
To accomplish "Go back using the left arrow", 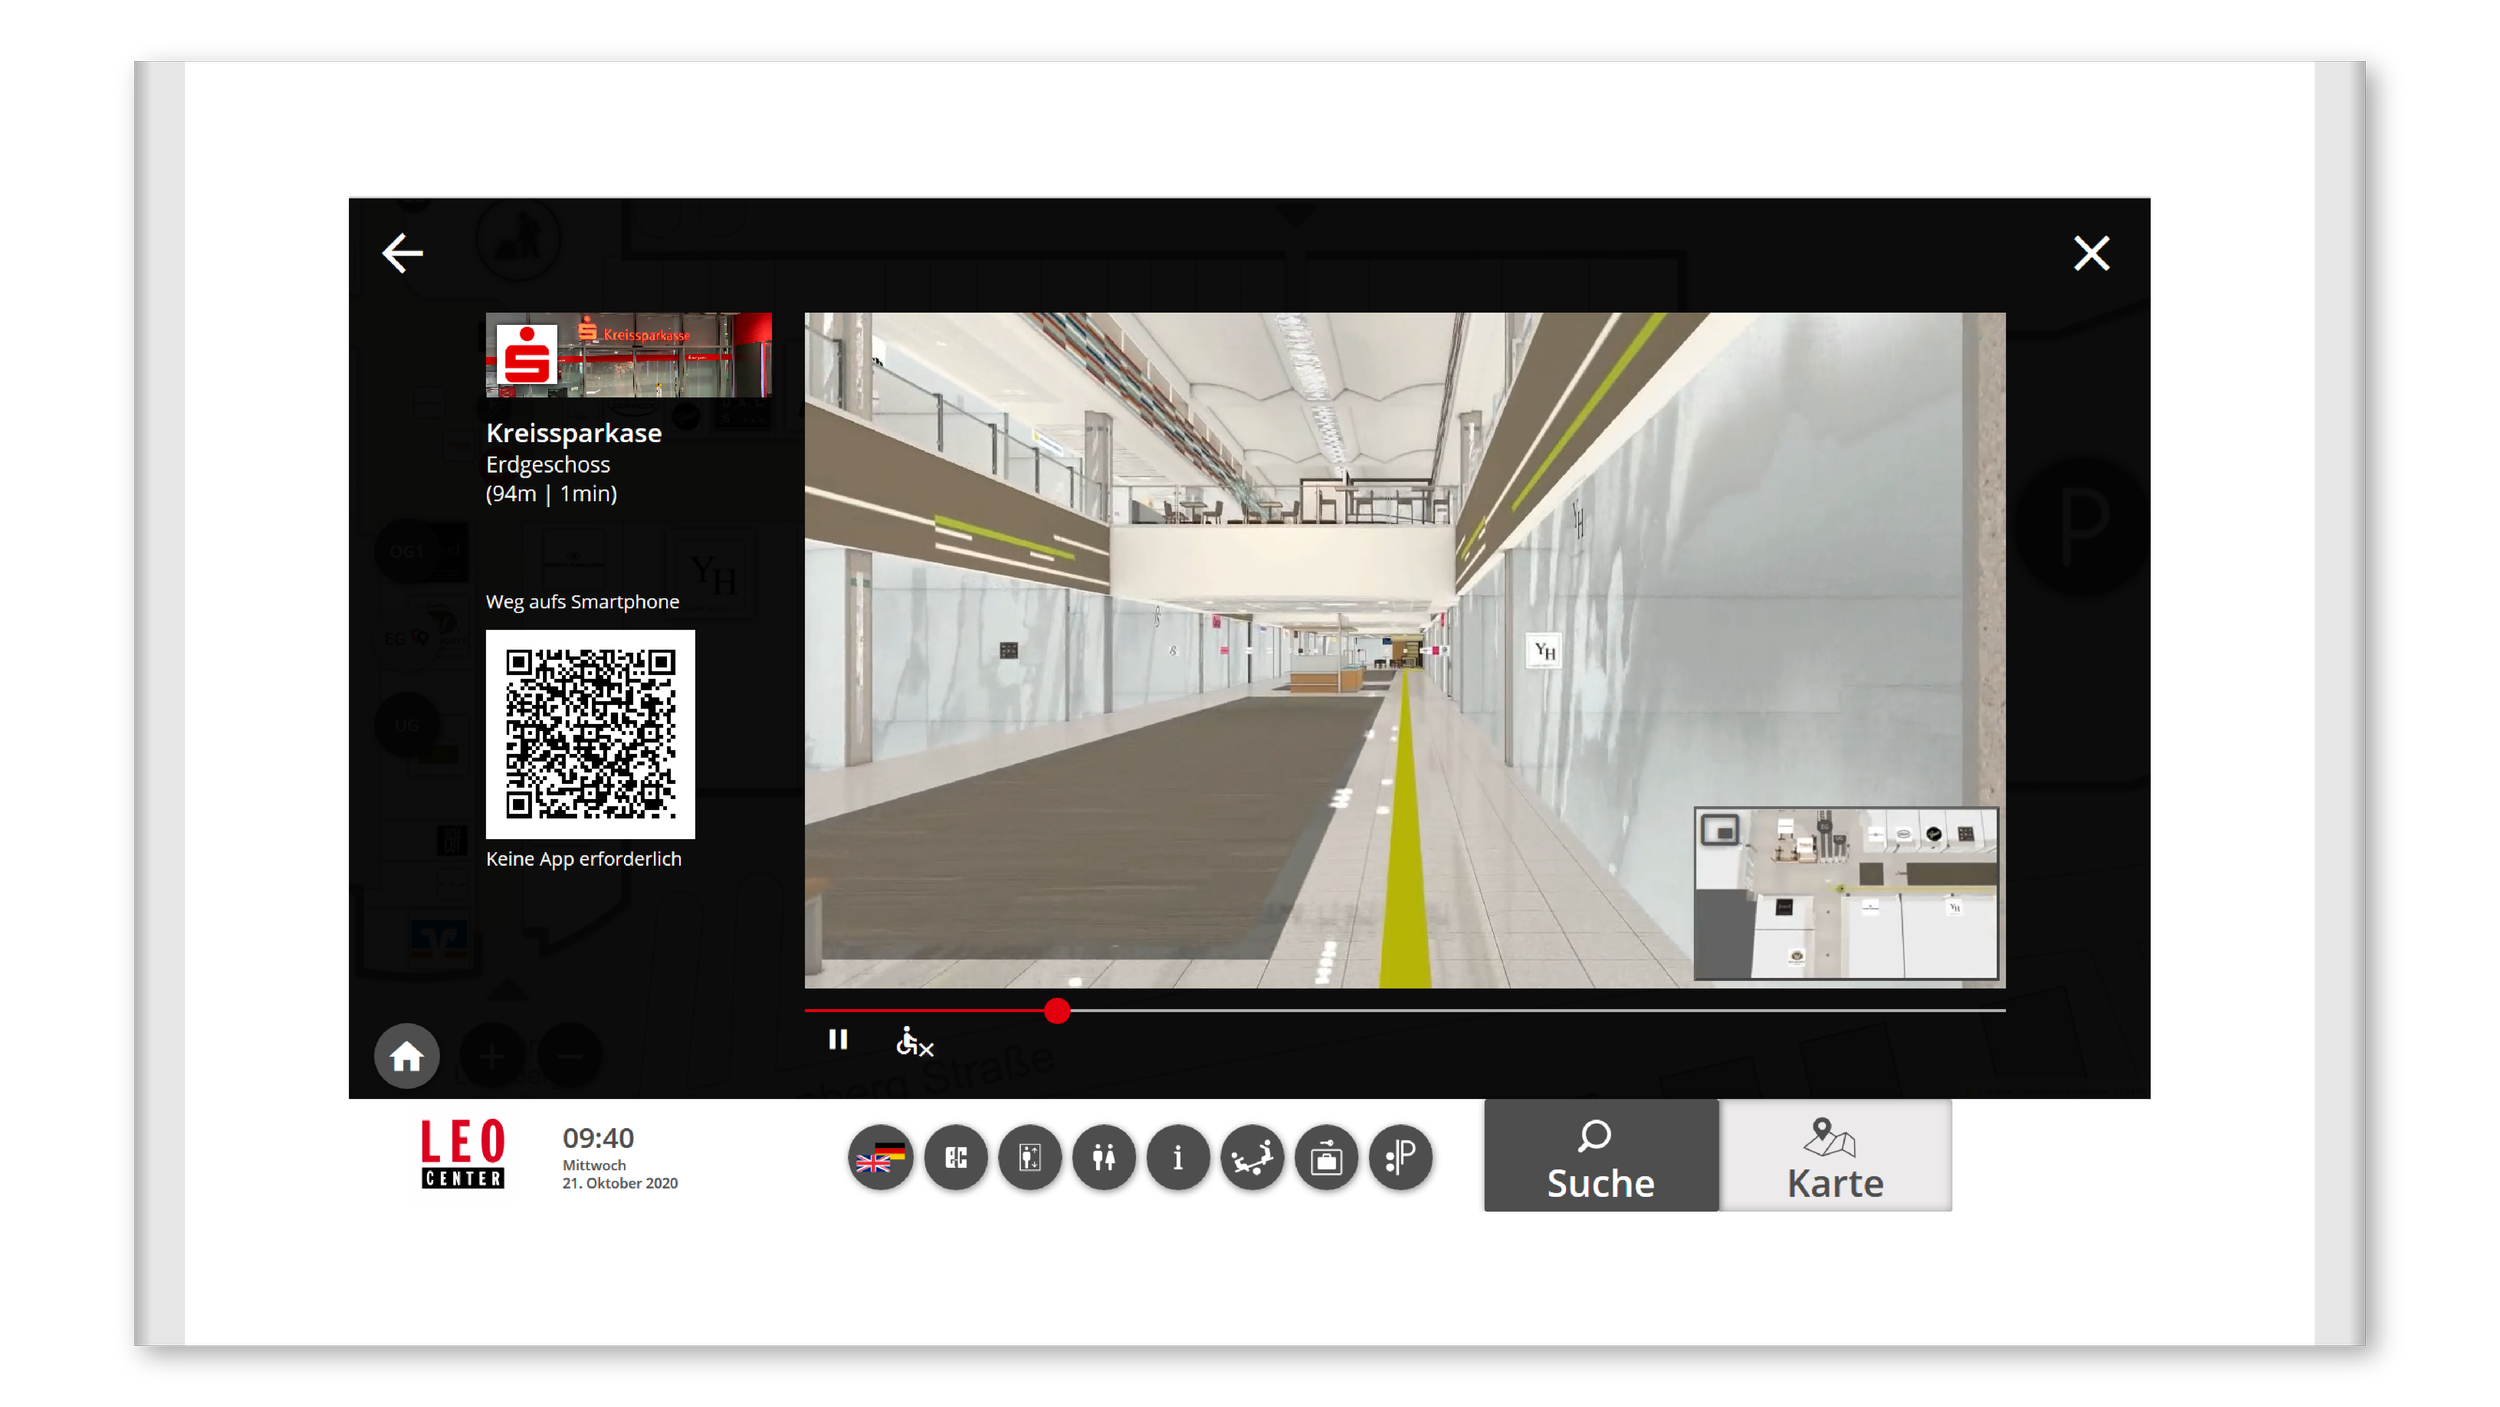I will (x=402, y=253).
